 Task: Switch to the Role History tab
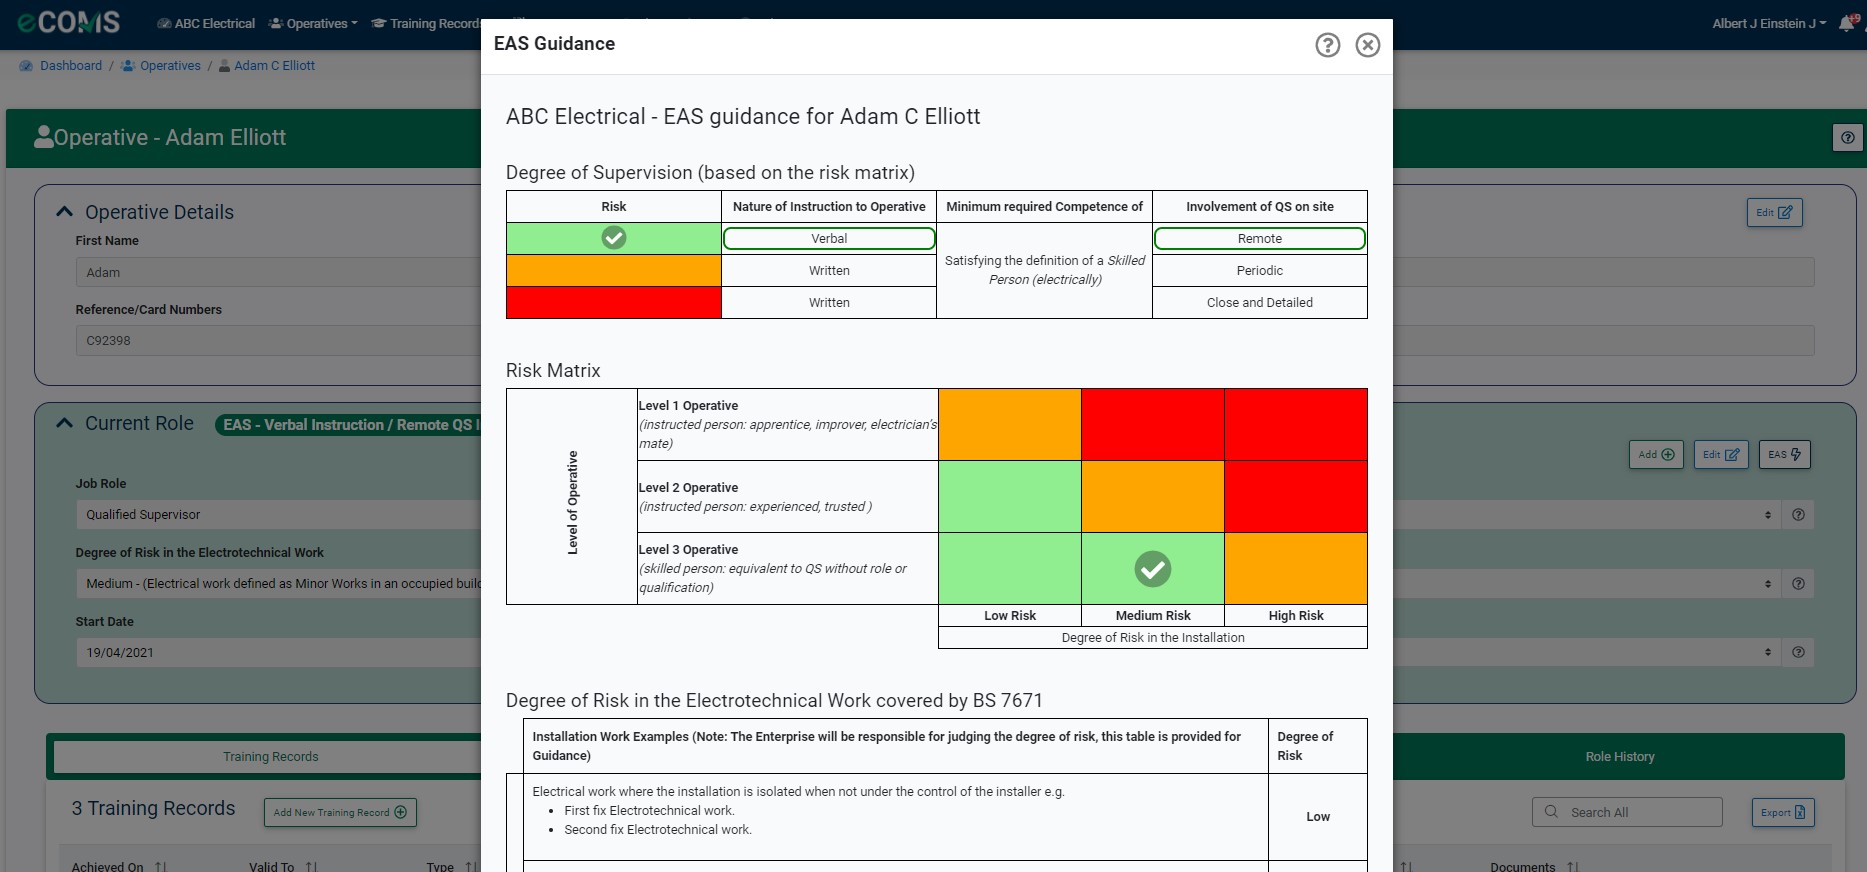(x=1619, y=757)
